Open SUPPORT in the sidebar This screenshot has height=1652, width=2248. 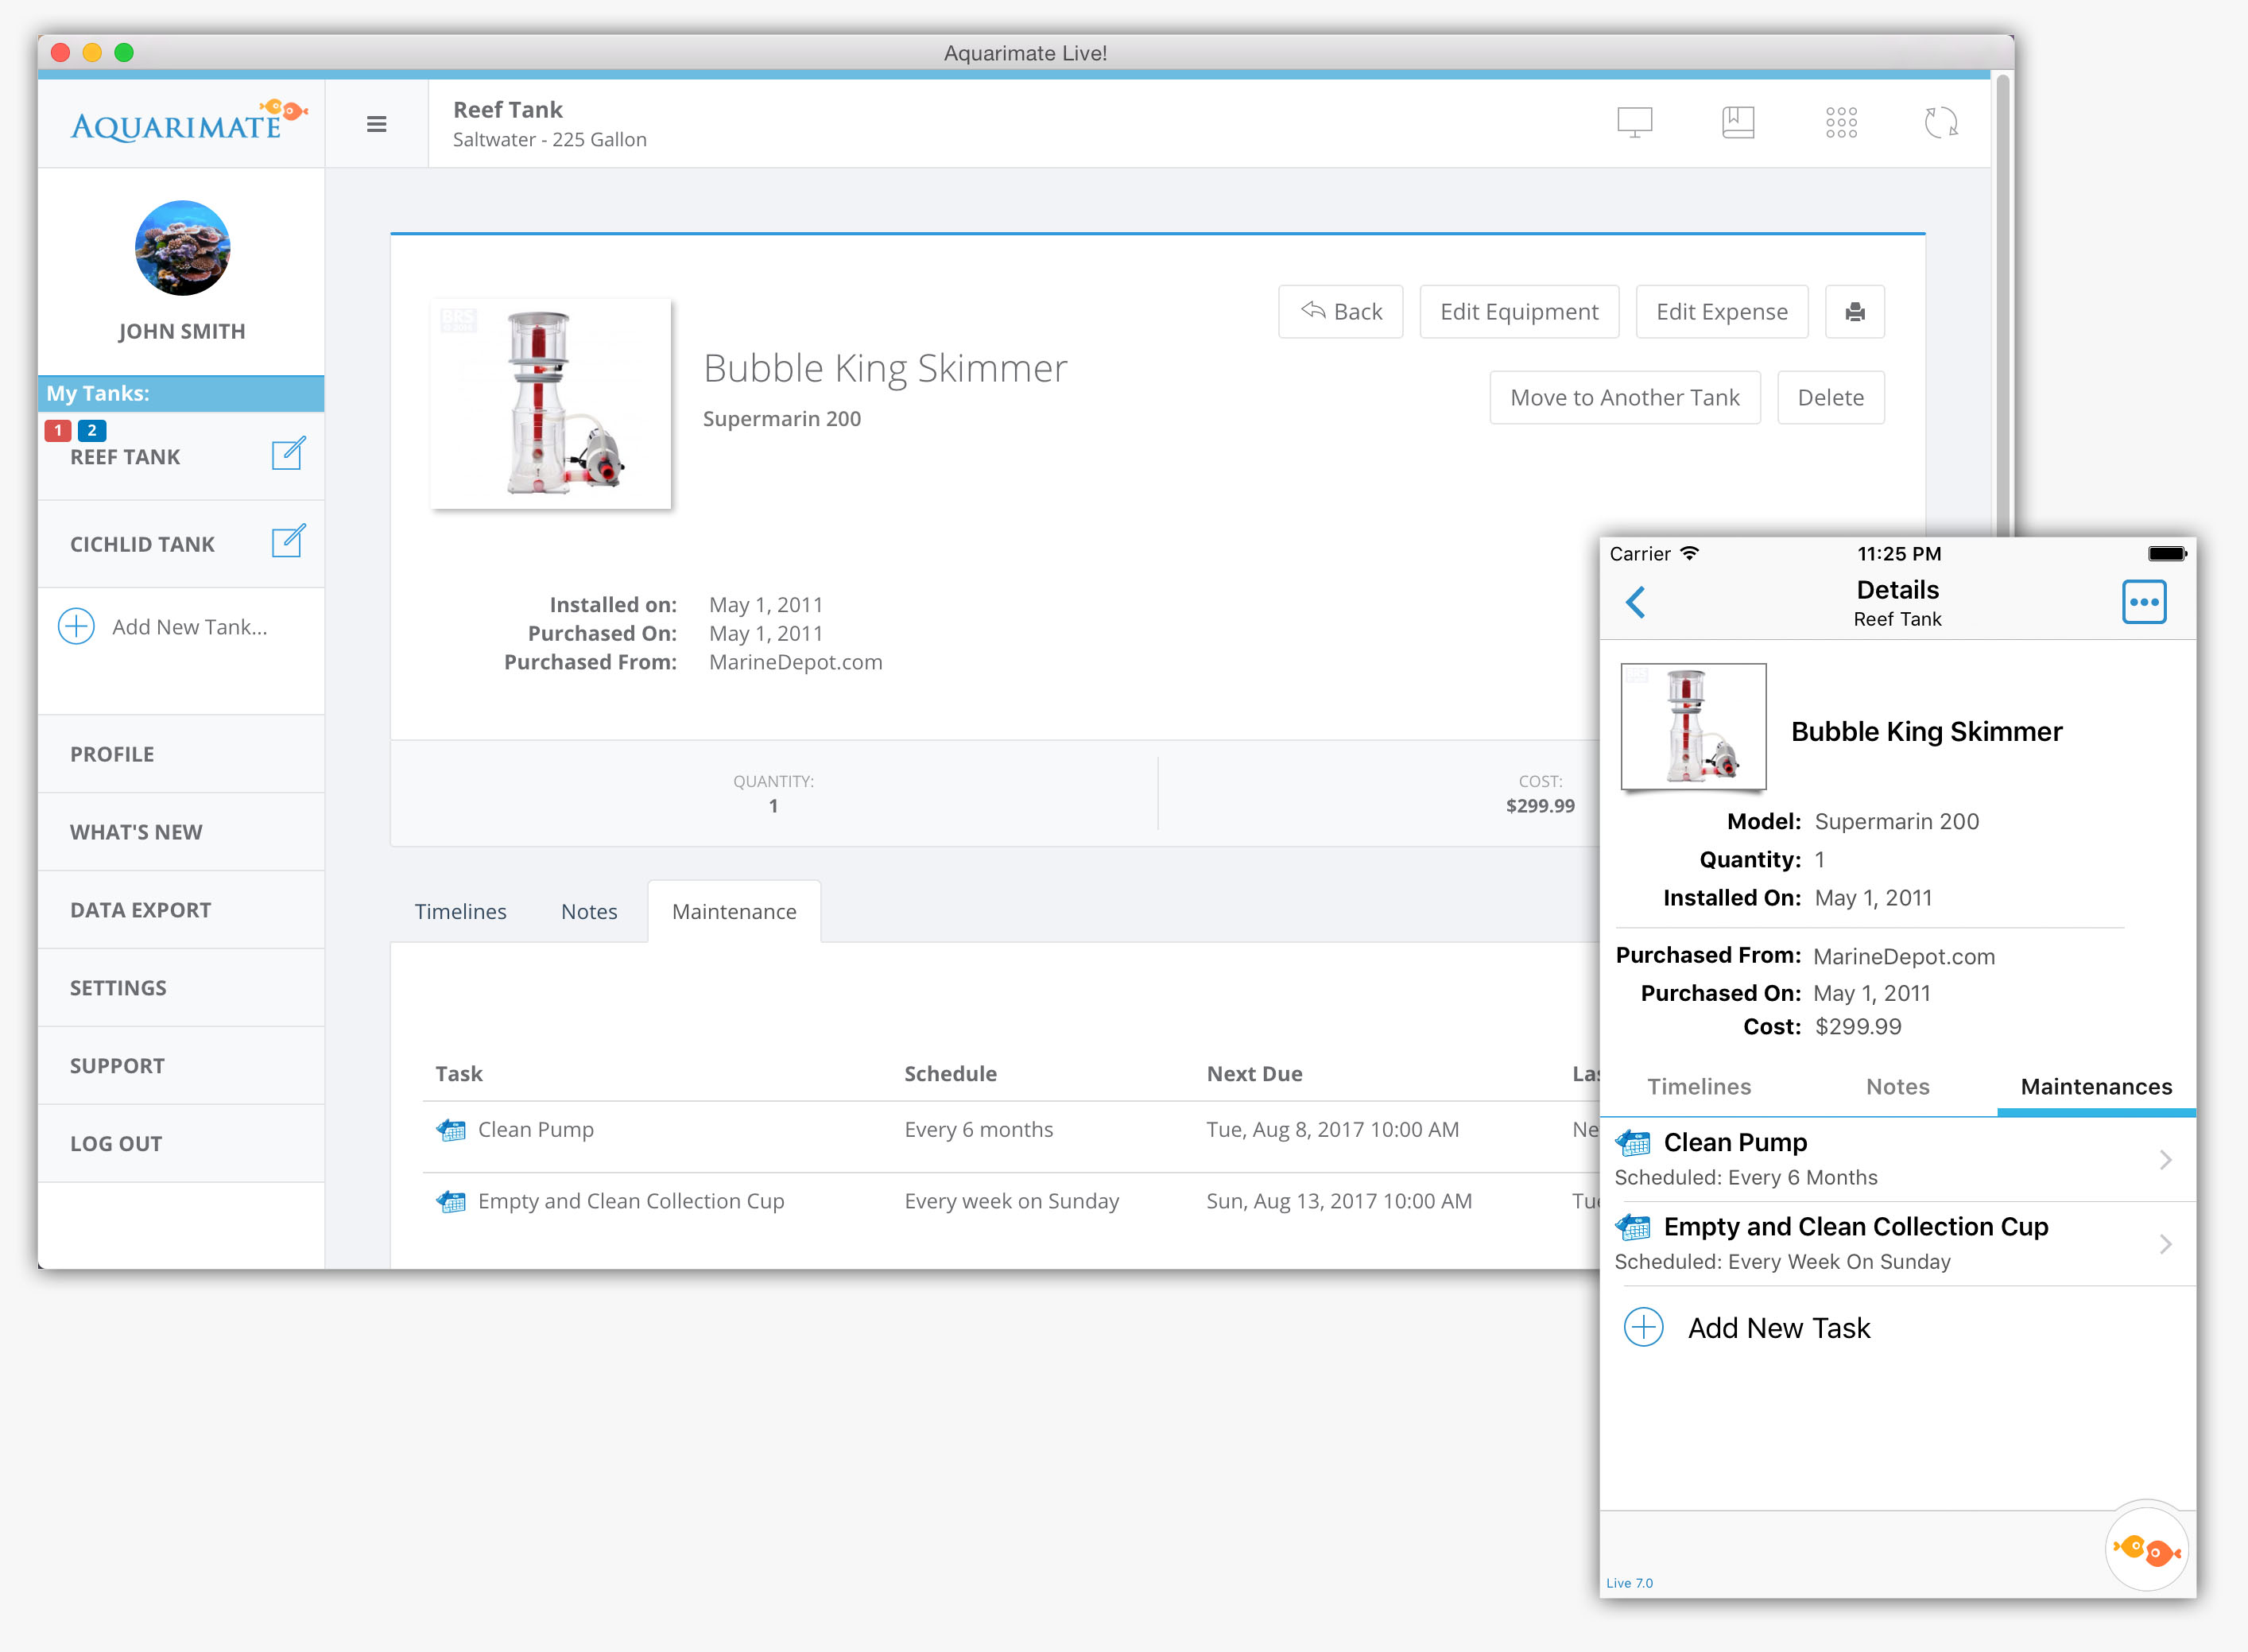pyautogui.click(x=181, y=1066)
